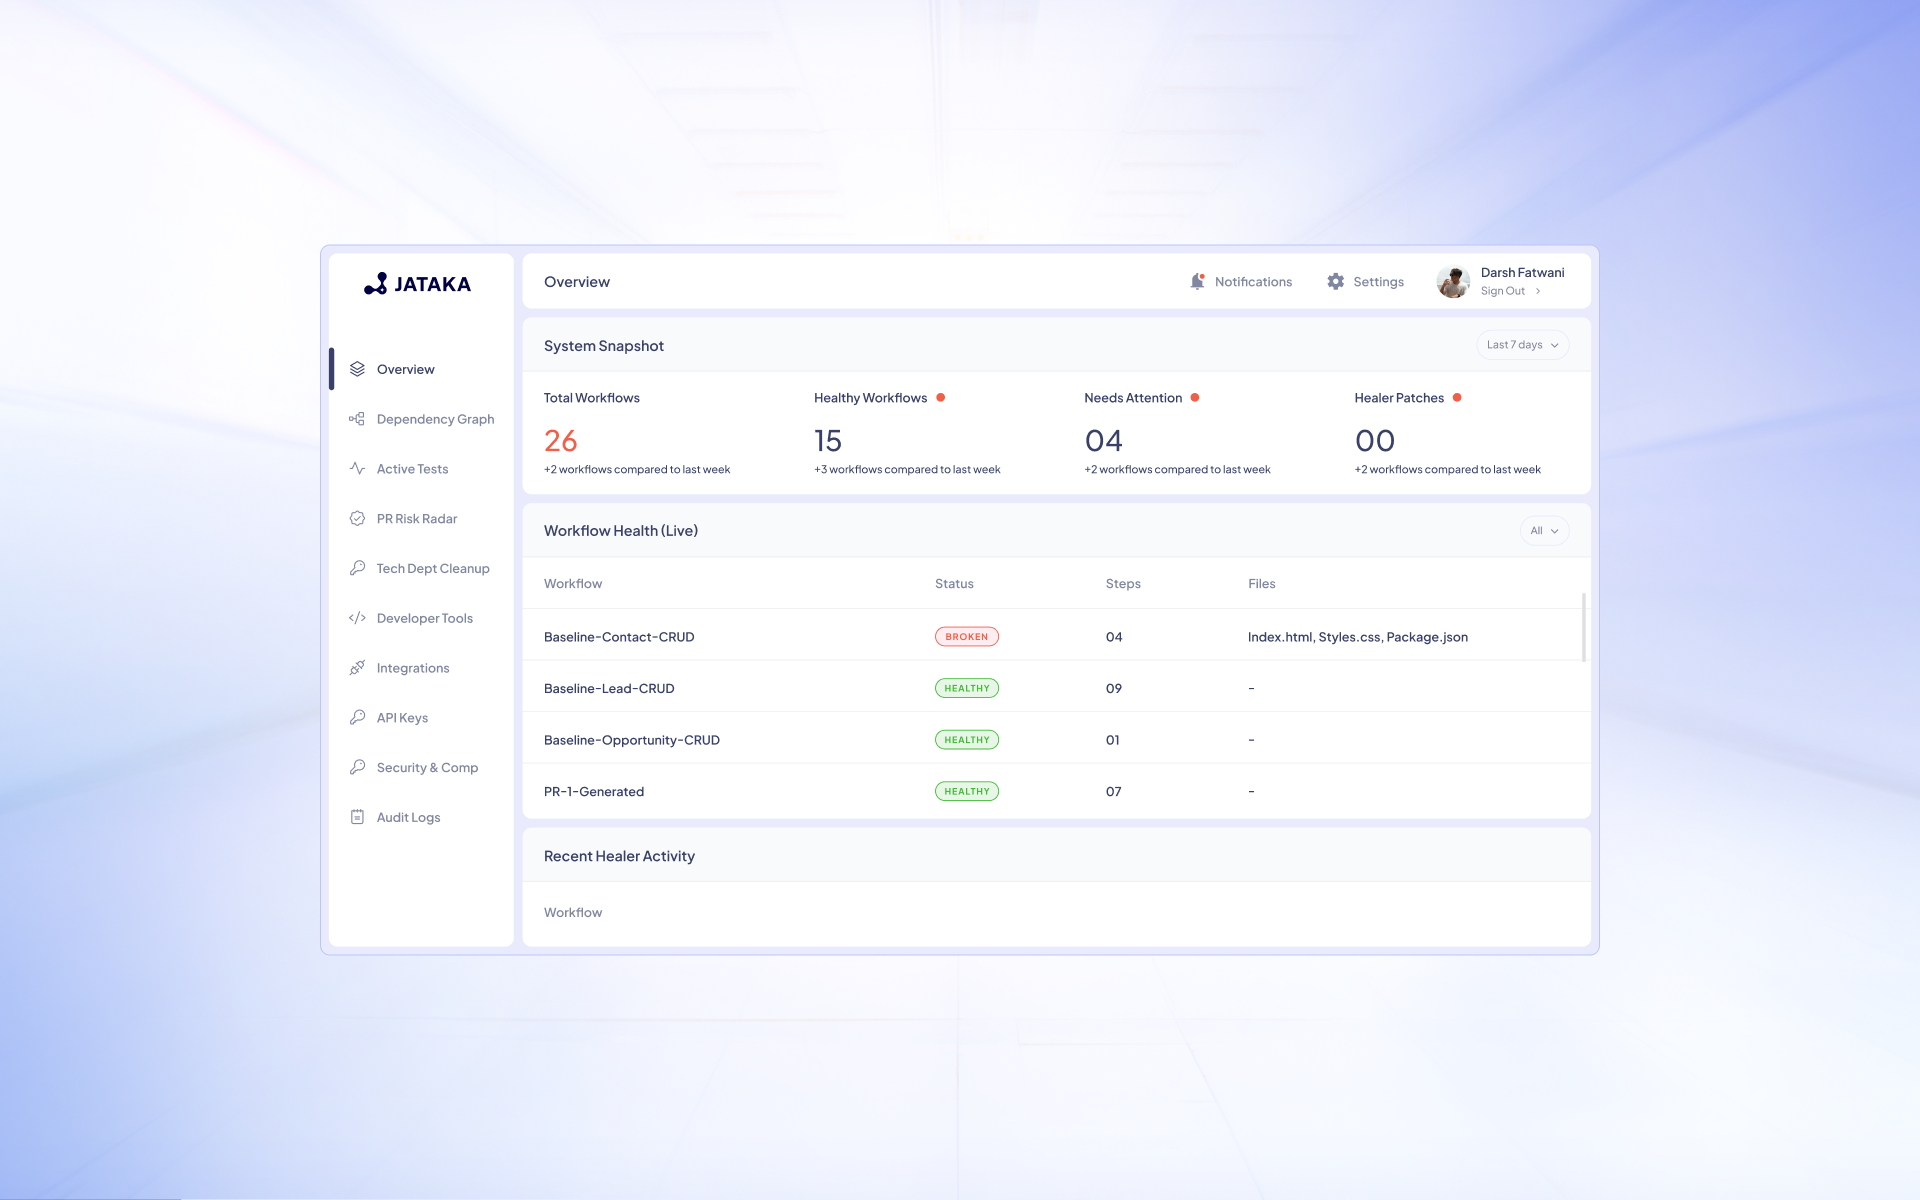The image size is (1920, 1200).
Task: Click HEALTHY badge for Baseline-Lead-CRUD
Action: click(x=967, y=688)
